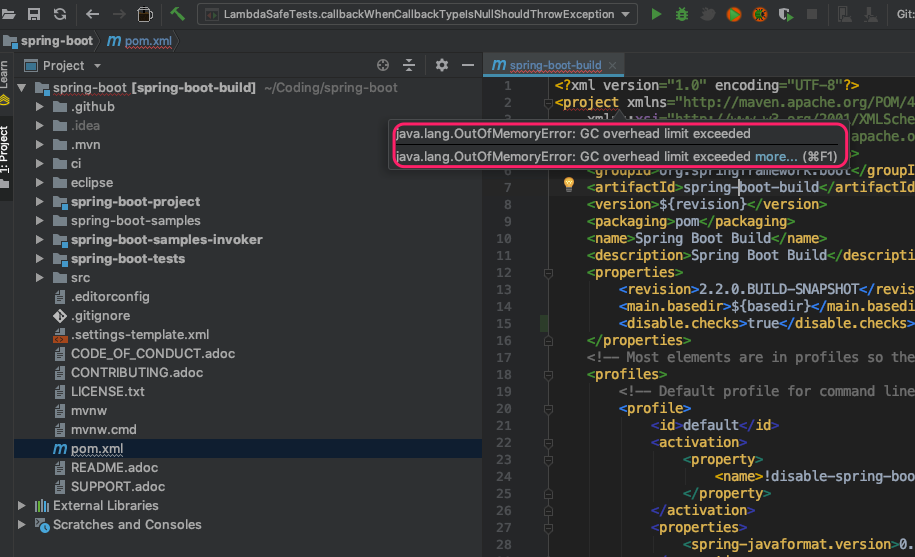
Task: Click the orange circular debug icon
Action: pos(760,14)
